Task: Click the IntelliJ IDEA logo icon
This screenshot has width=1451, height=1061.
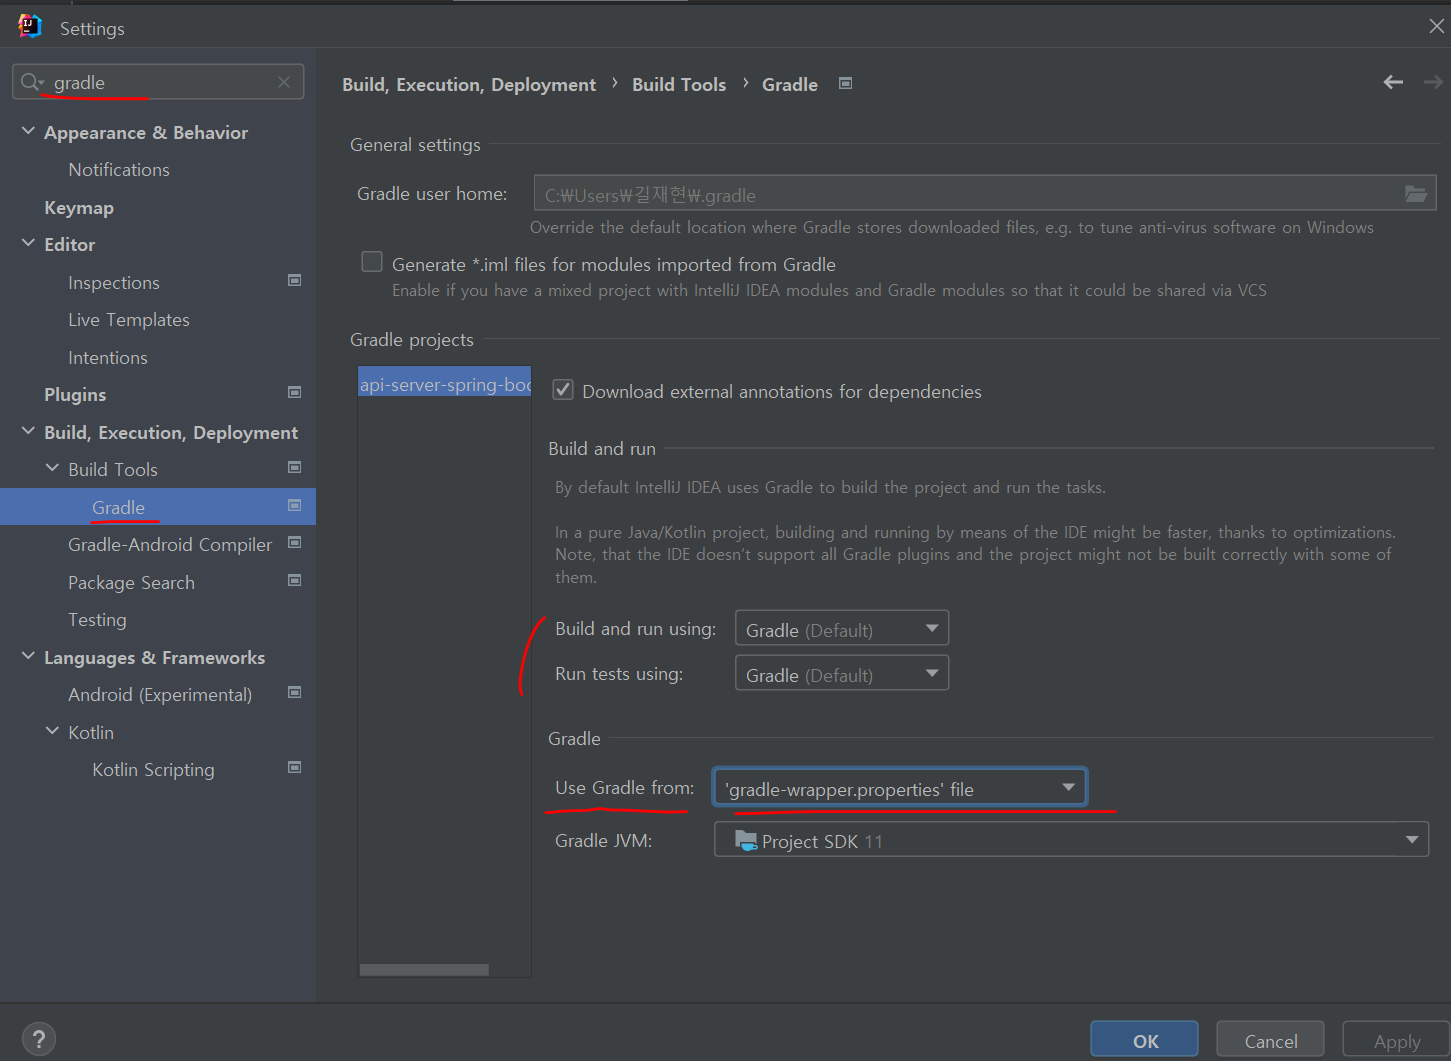Action: (x=30, y=27)
